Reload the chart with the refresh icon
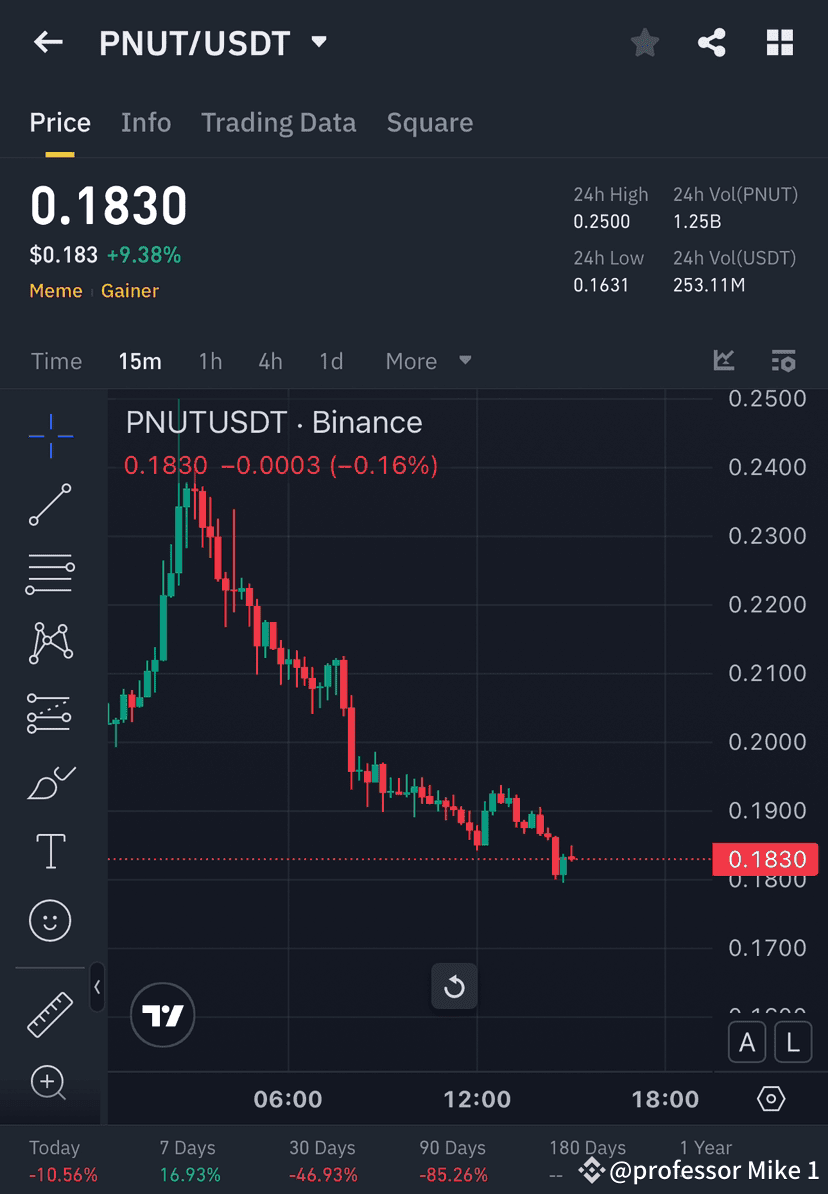This screenshot has height=1194, width=828. point(454,986)
